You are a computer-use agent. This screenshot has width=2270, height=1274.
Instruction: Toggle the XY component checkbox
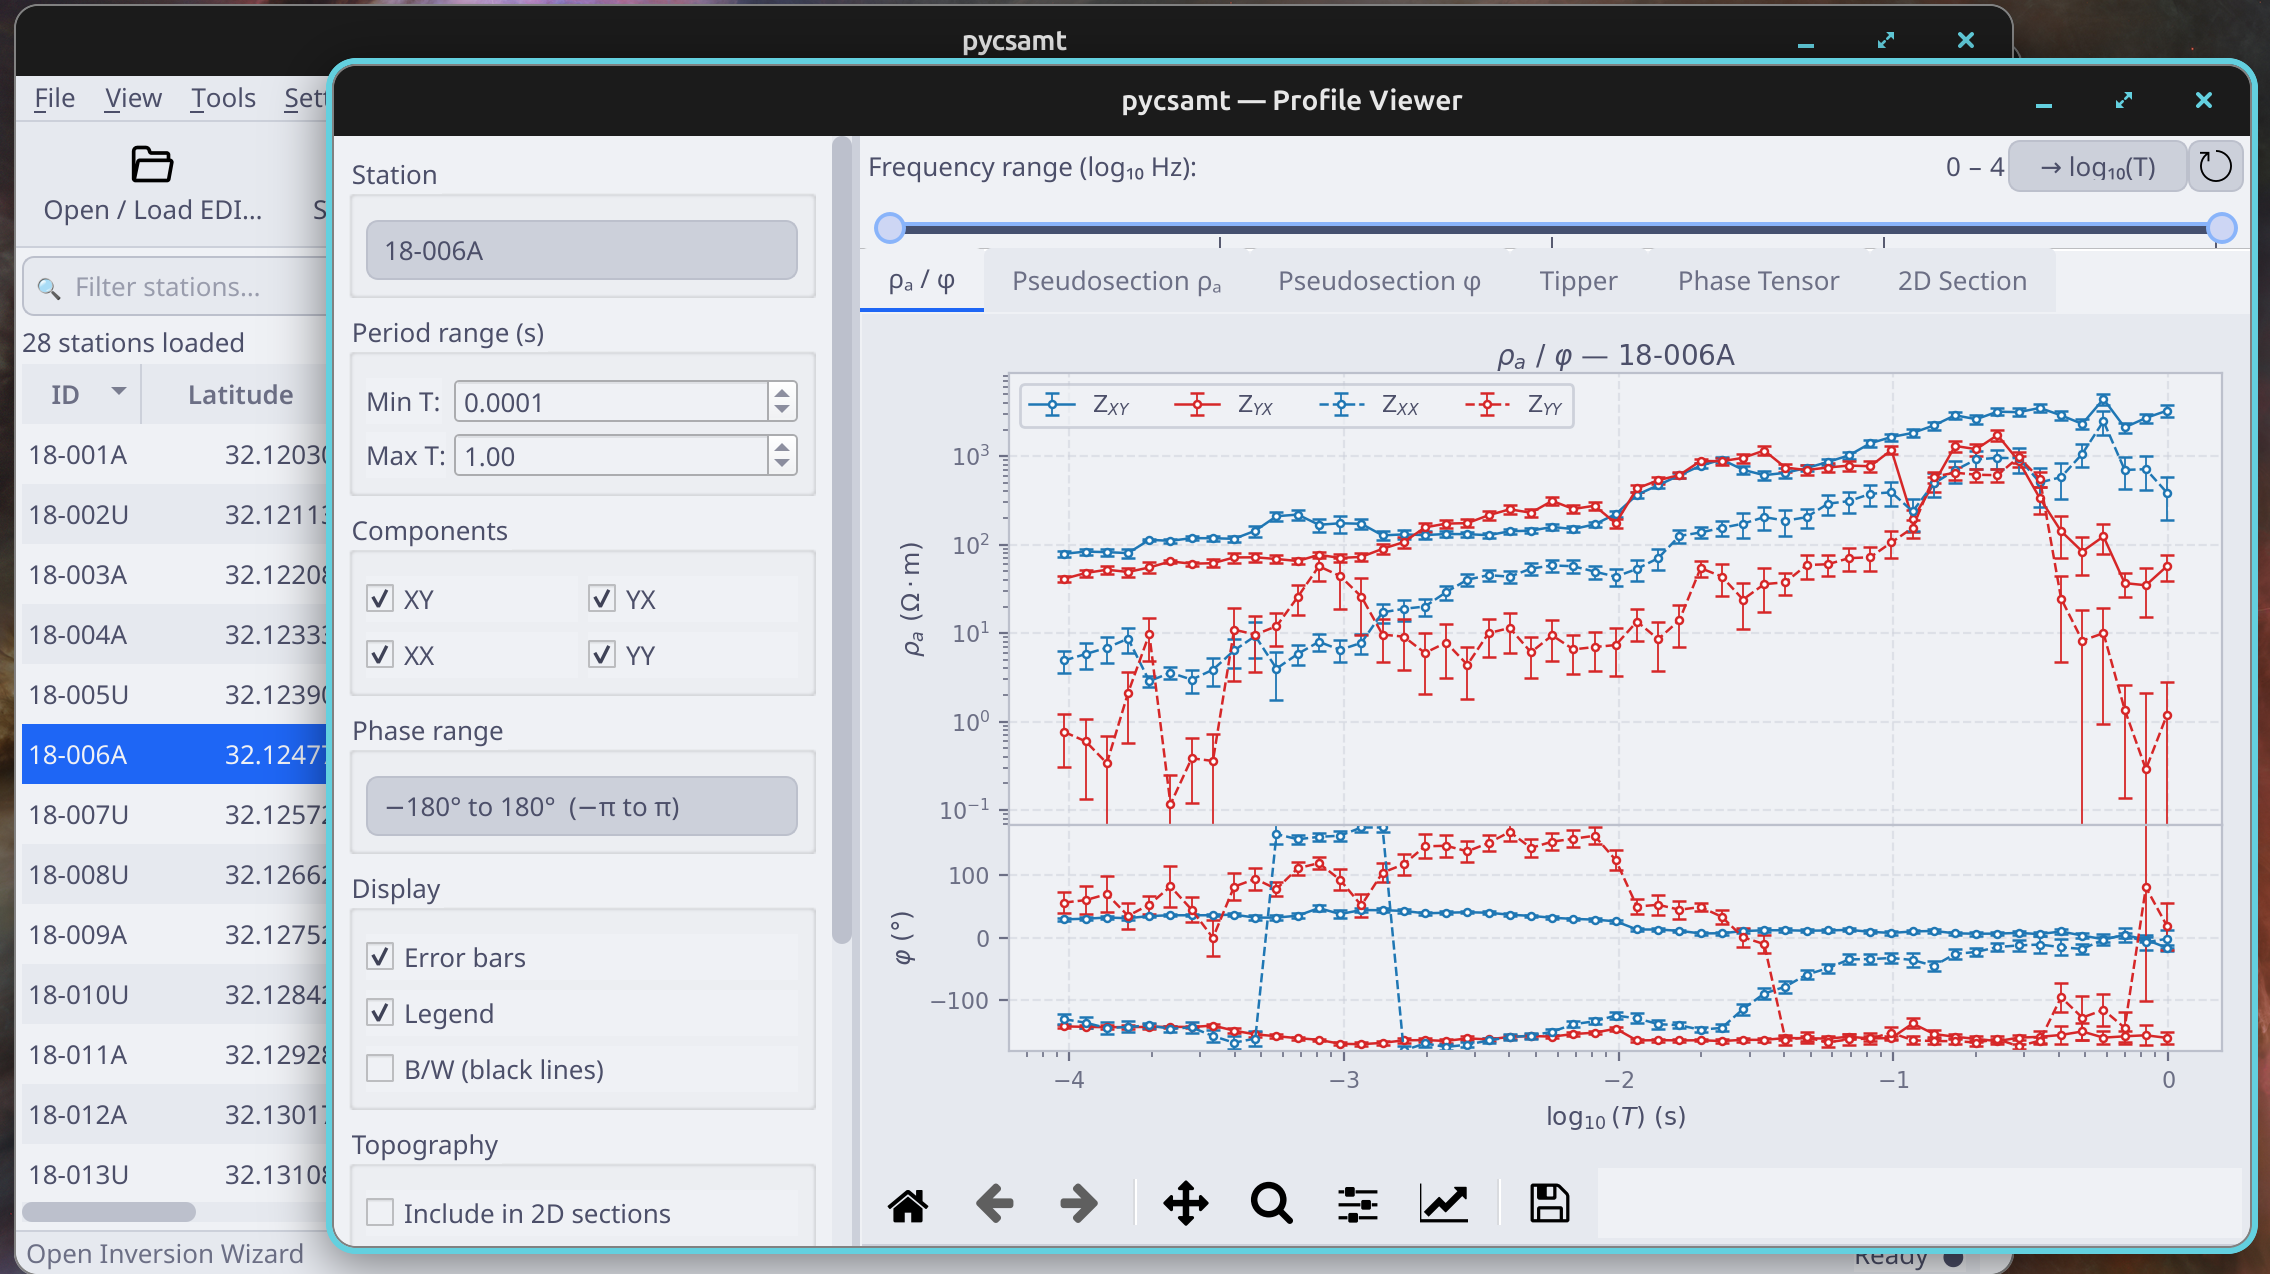pyautogui.click(x=380, y=599)
